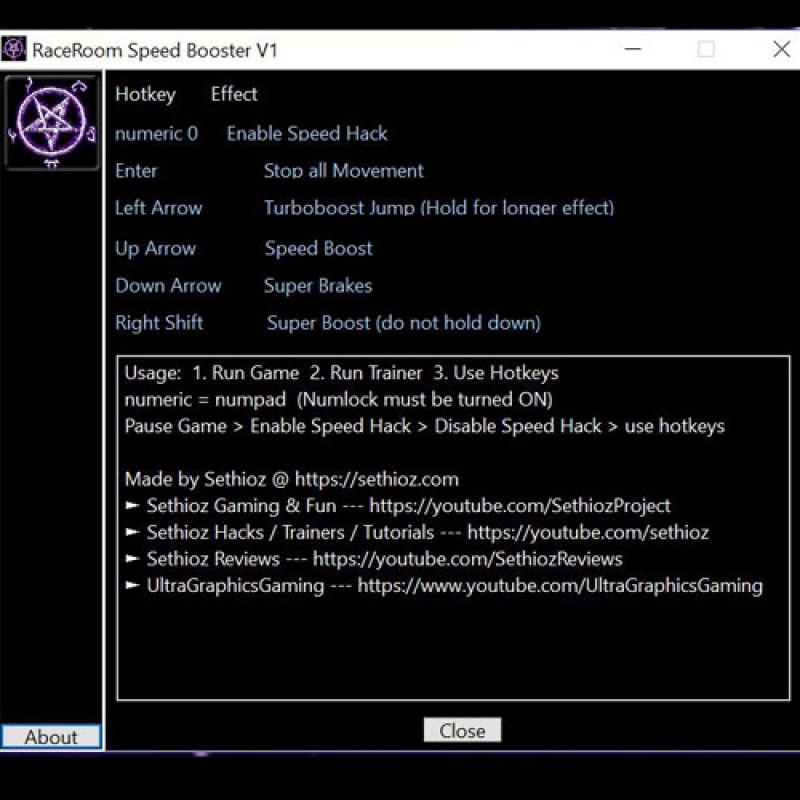Click the 'Speed Boost' effect text
This screenshot has height=800, width=800.
click(x=318, y=249)
